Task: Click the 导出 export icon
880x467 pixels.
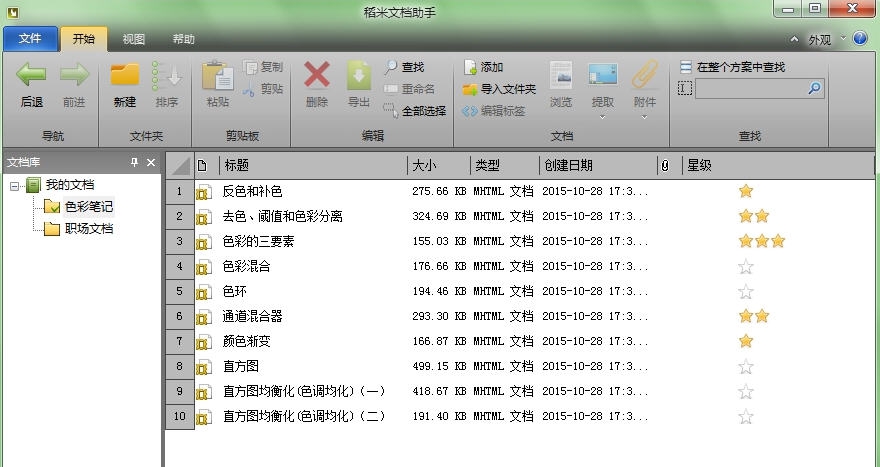Action: [x=359, y=75]
